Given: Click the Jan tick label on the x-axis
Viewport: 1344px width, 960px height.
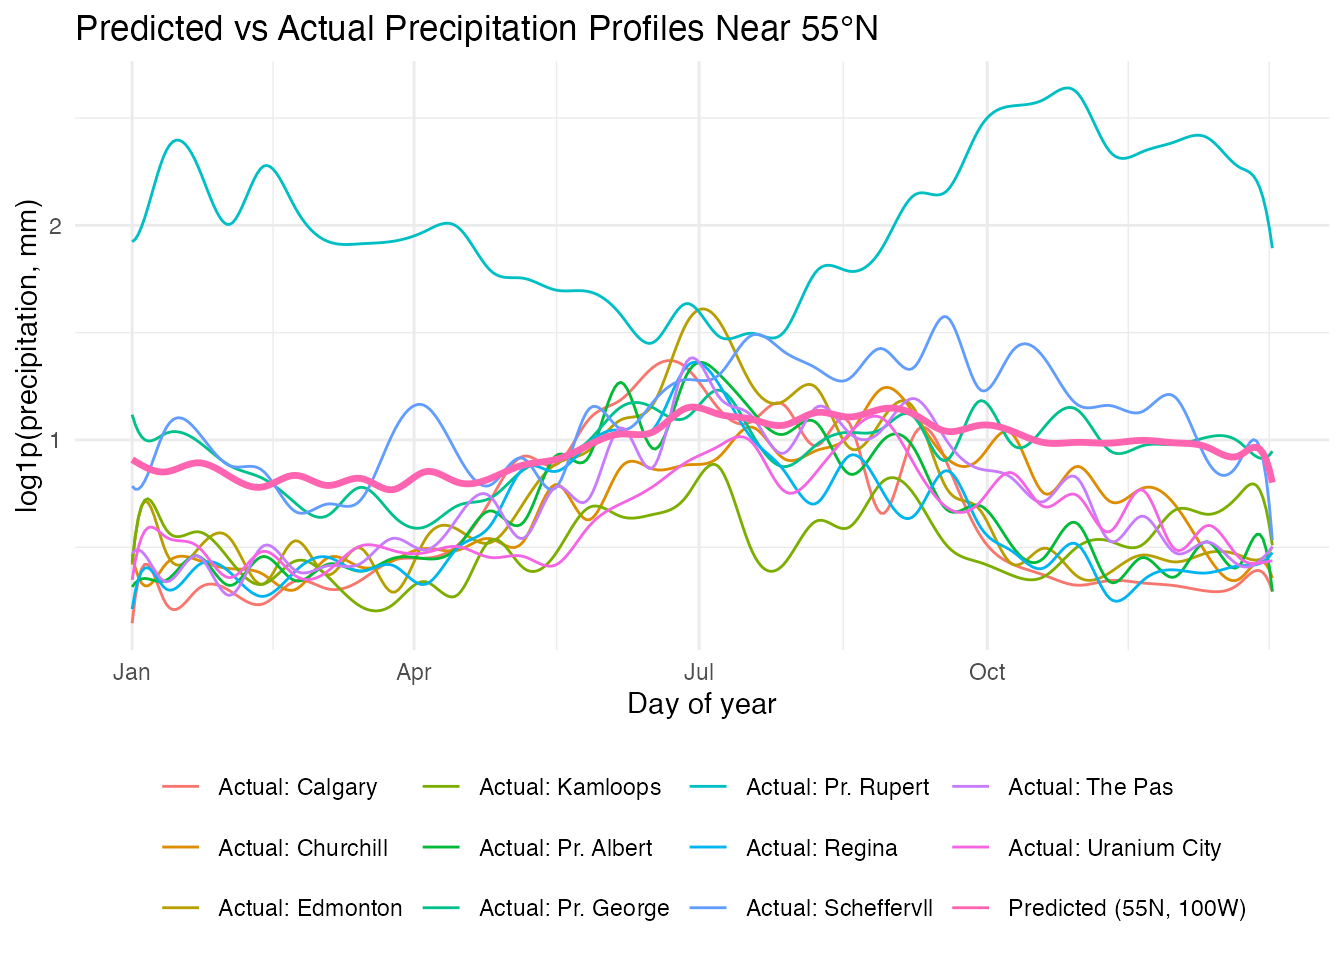Looking at the screenshot, I should pos(132,672).
